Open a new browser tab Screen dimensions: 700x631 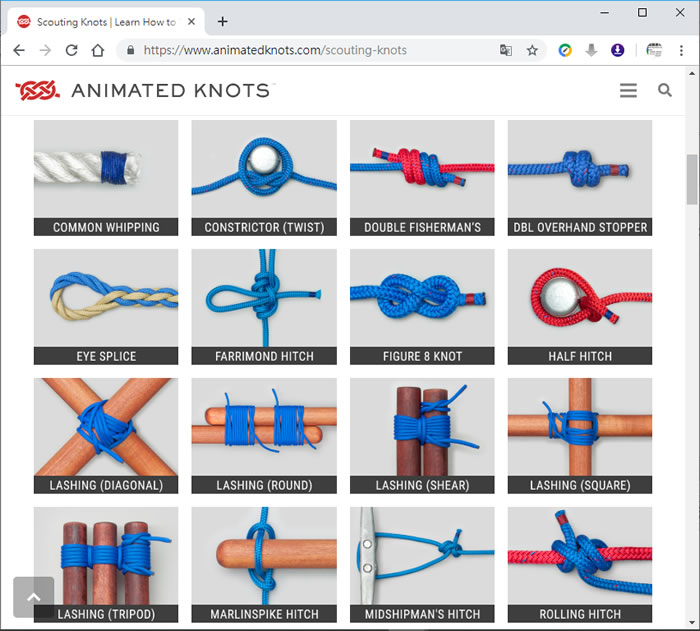222,21
